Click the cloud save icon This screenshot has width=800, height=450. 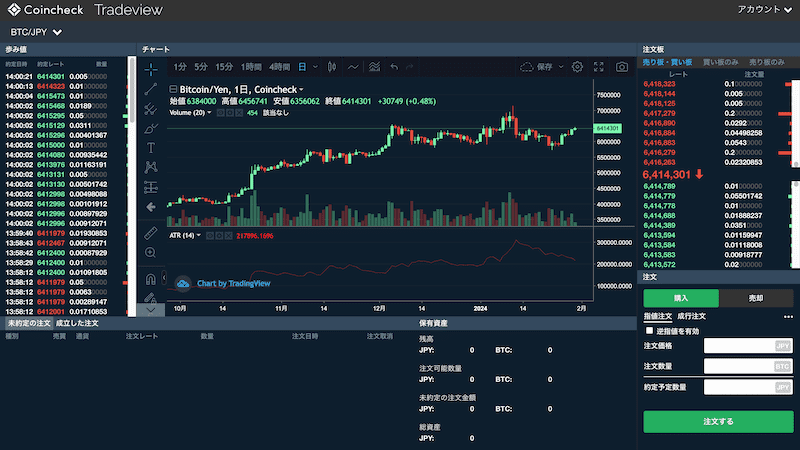[x=527, y=67]
